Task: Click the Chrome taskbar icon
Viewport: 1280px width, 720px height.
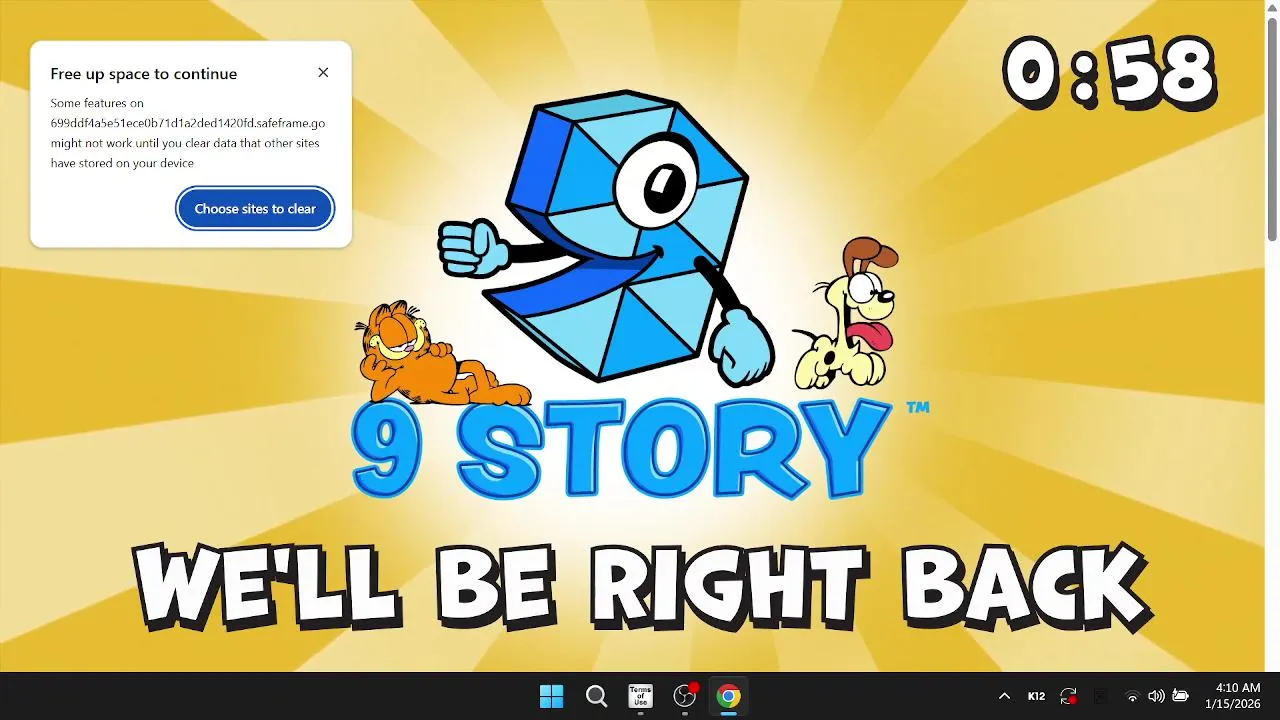Action: [x=729, y=696]
